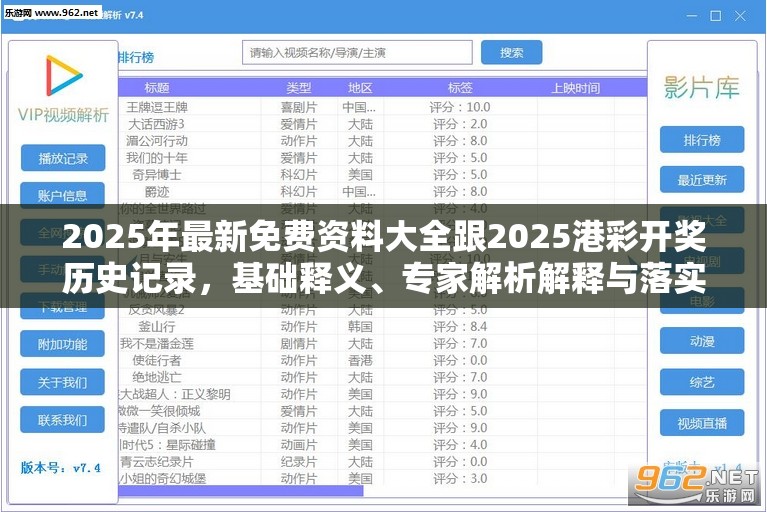Viewport: 767px width, 512px height.
Task: Open the 关于我们 page
Action: coord(63,382)
